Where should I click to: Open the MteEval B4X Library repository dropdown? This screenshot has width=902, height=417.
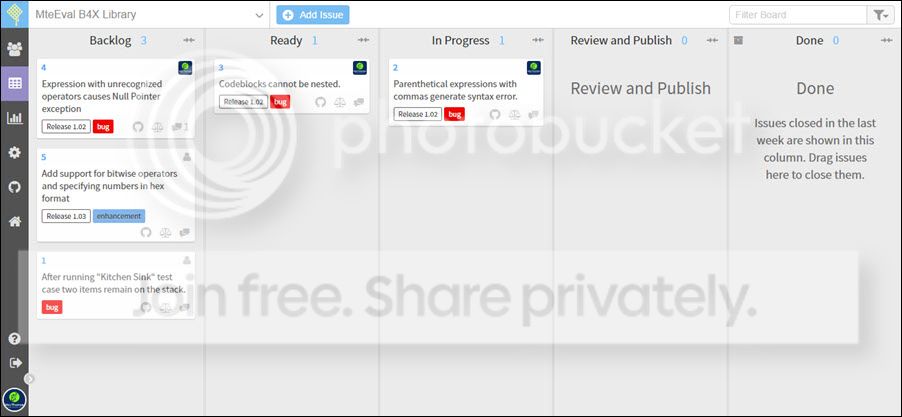coord(149,15)
